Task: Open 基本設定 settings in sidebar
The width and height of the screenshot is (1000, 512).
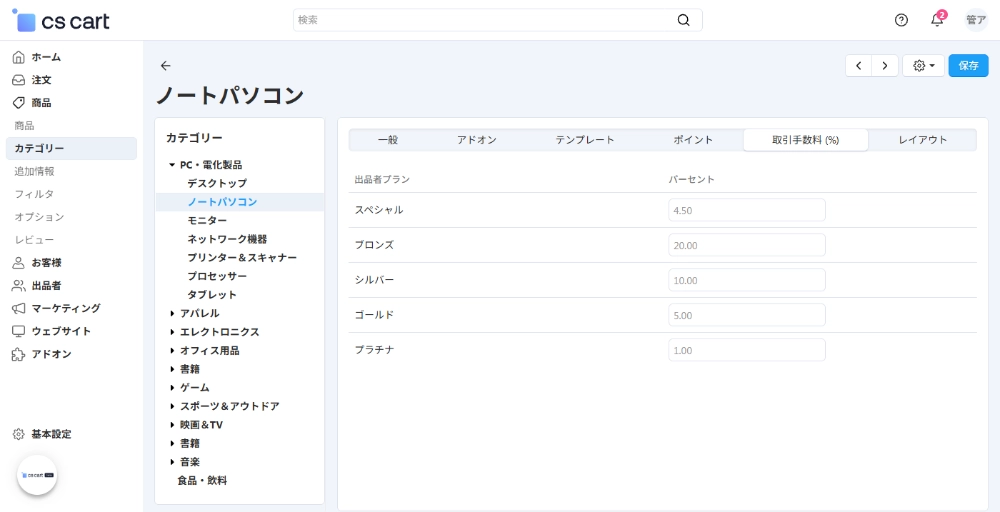Action: click(x=50, y=434)
